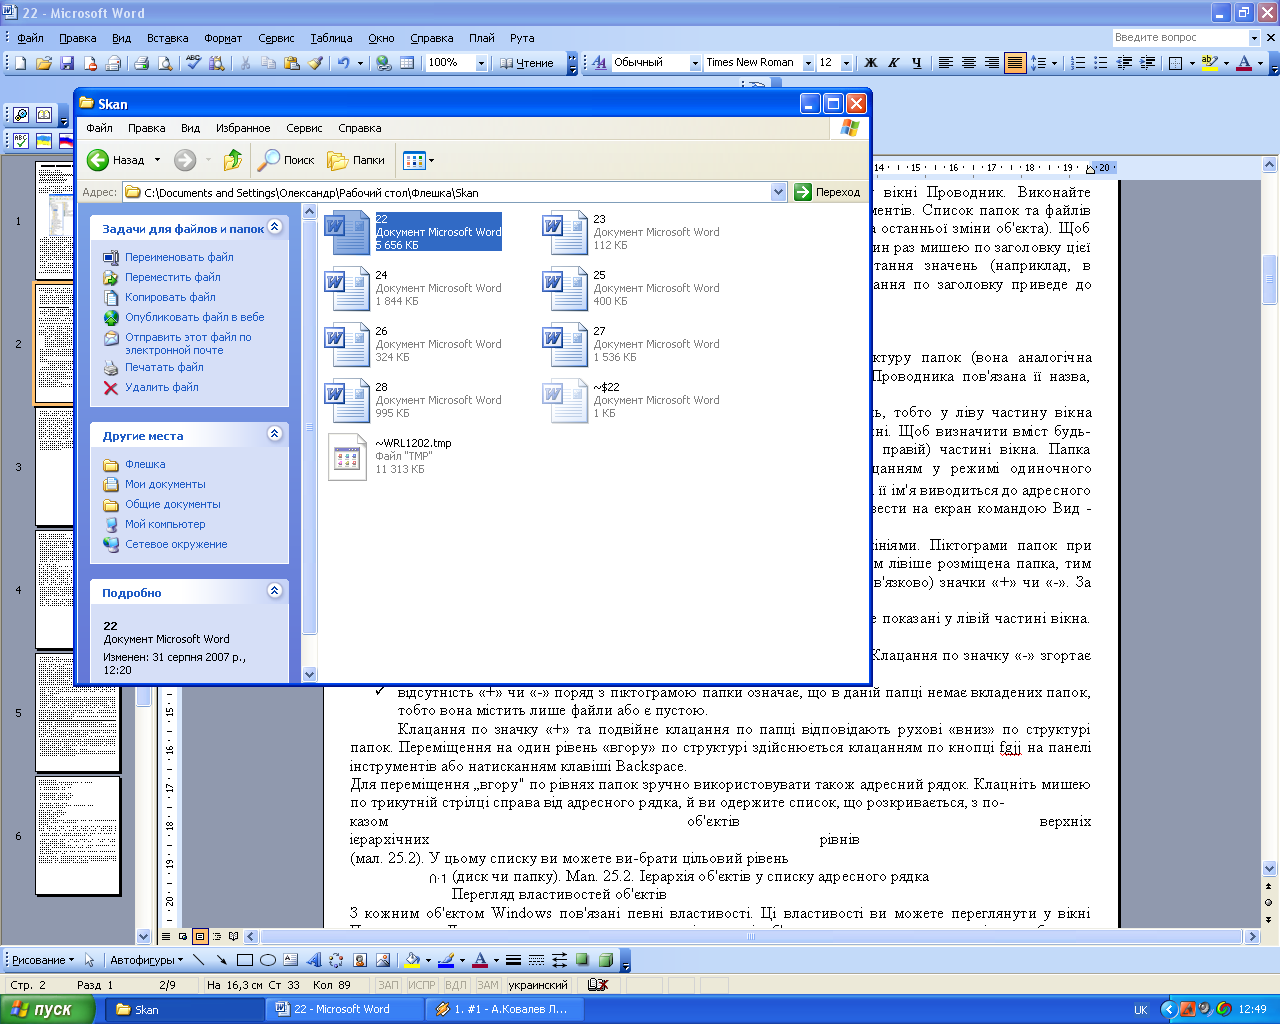Screen dimensions: 1280x1024
Task: Click 'Переименовать файл' link
Action: coord(179,257)
